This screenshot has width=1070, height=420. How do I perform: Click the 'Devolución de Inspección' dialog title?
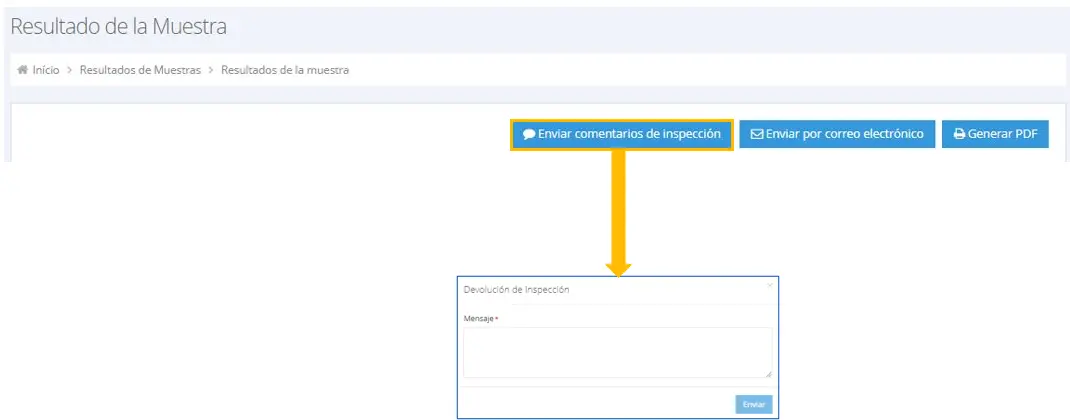[x=516, y=290]
